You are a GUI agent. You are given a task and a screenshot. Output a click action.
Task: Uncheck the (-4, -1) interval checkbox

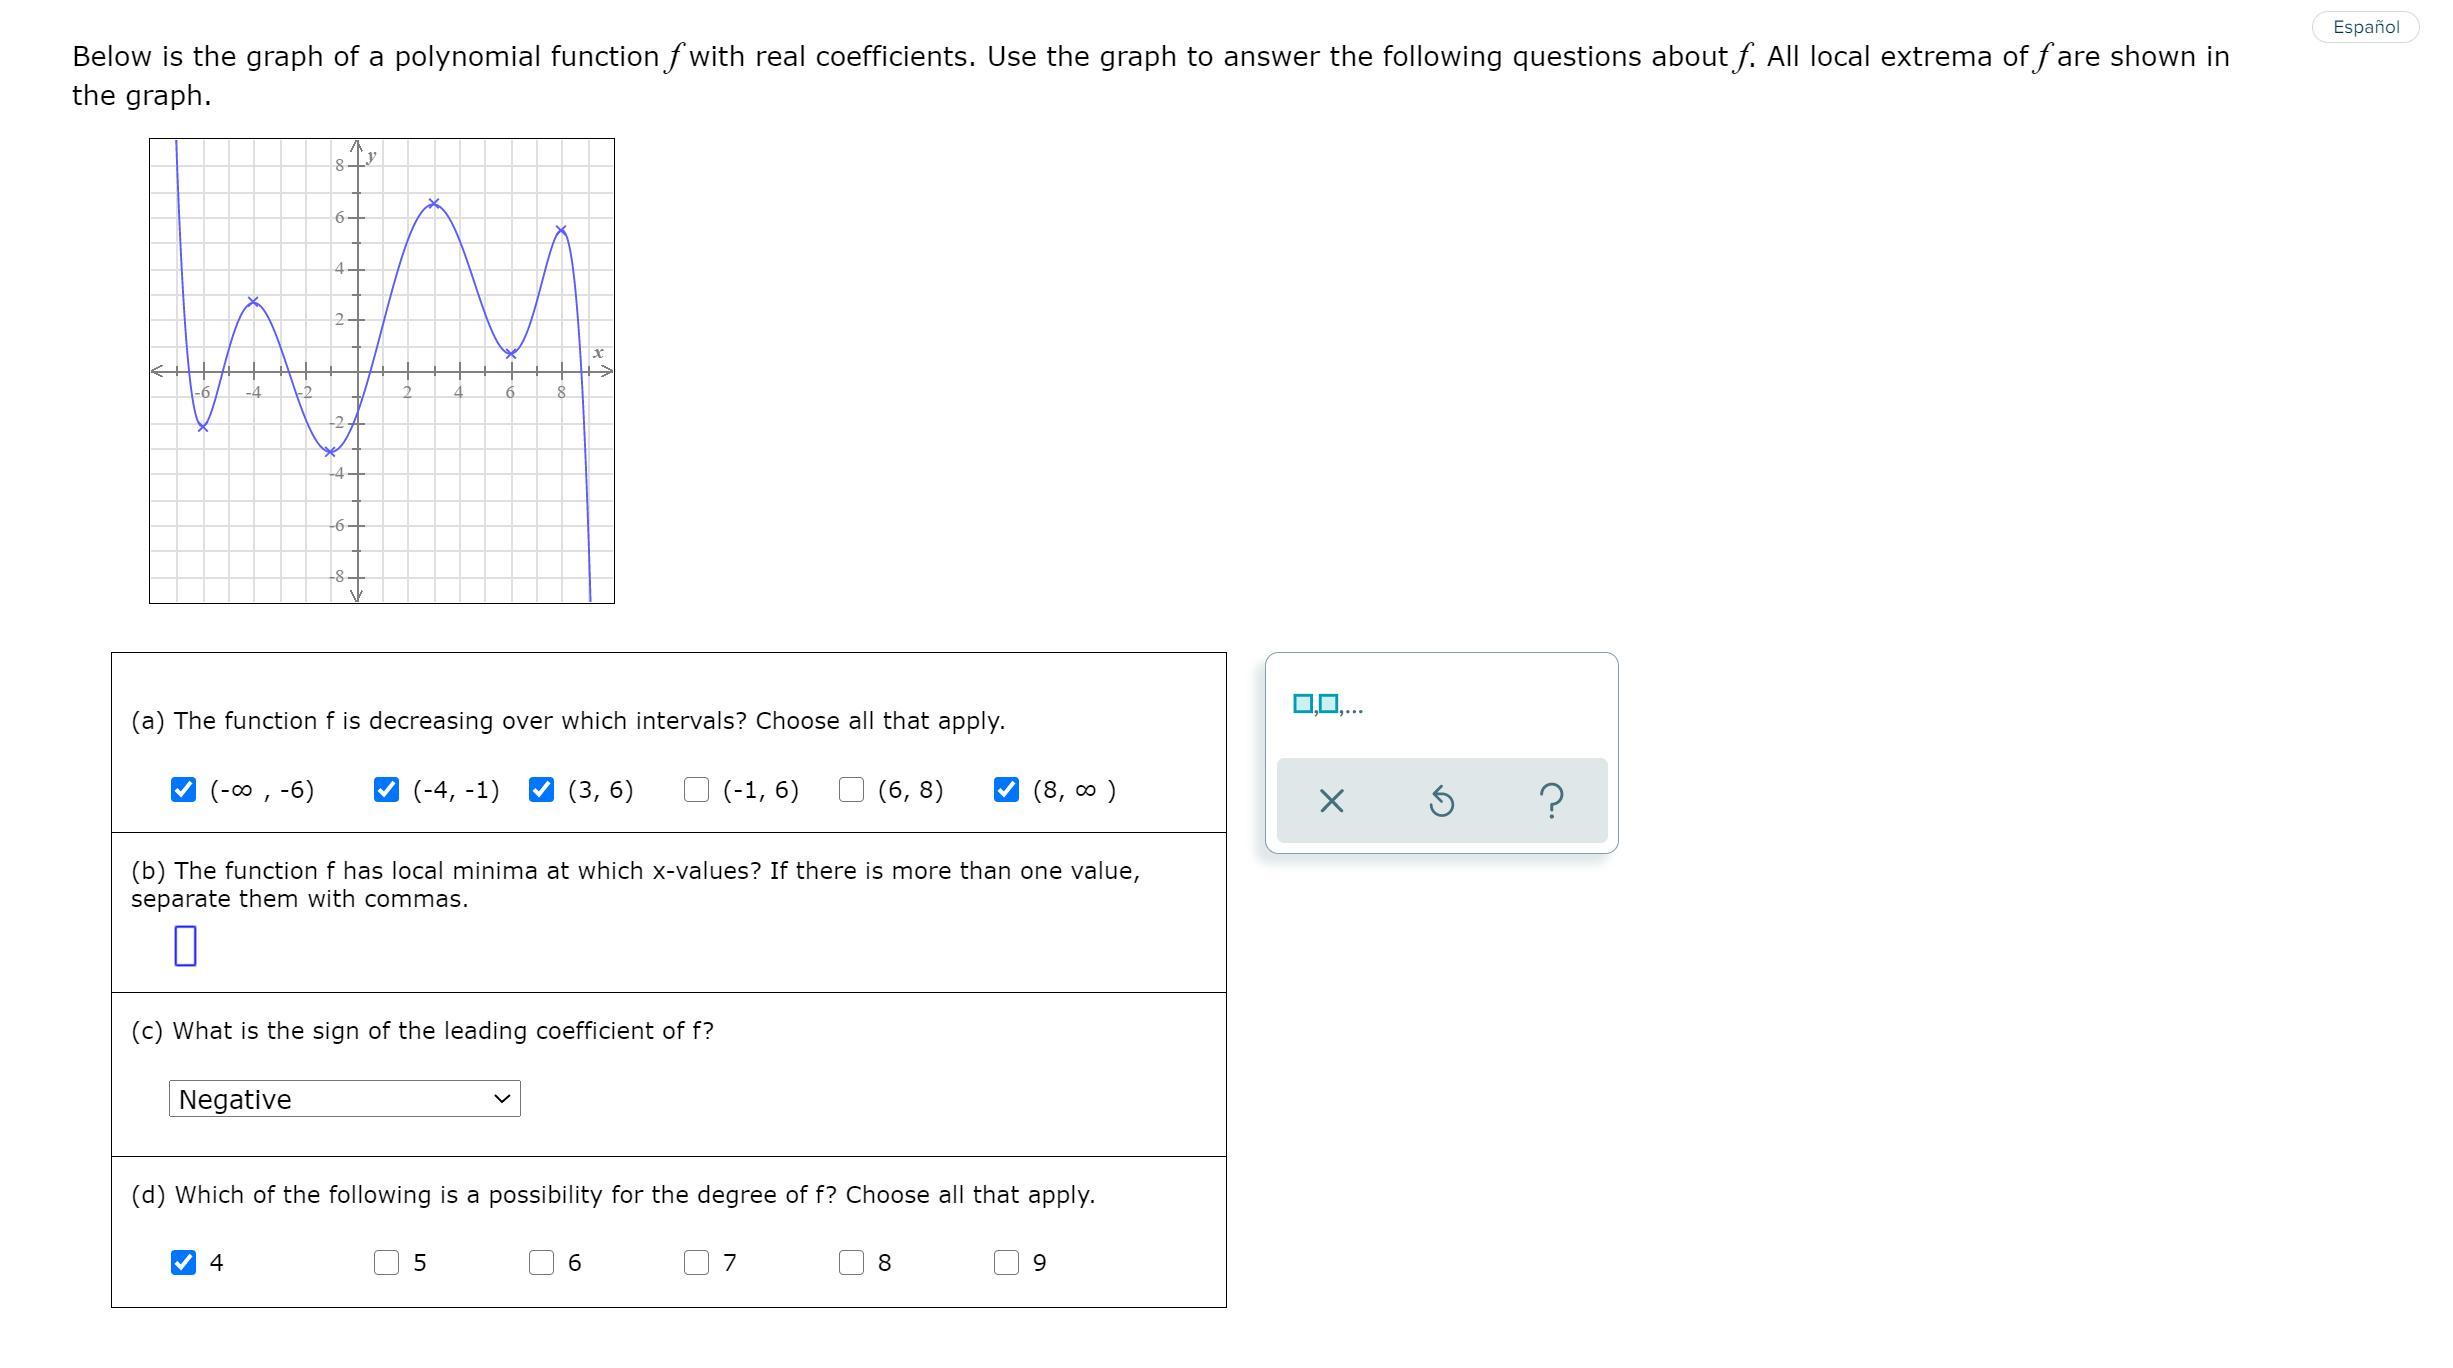[386, 790]
